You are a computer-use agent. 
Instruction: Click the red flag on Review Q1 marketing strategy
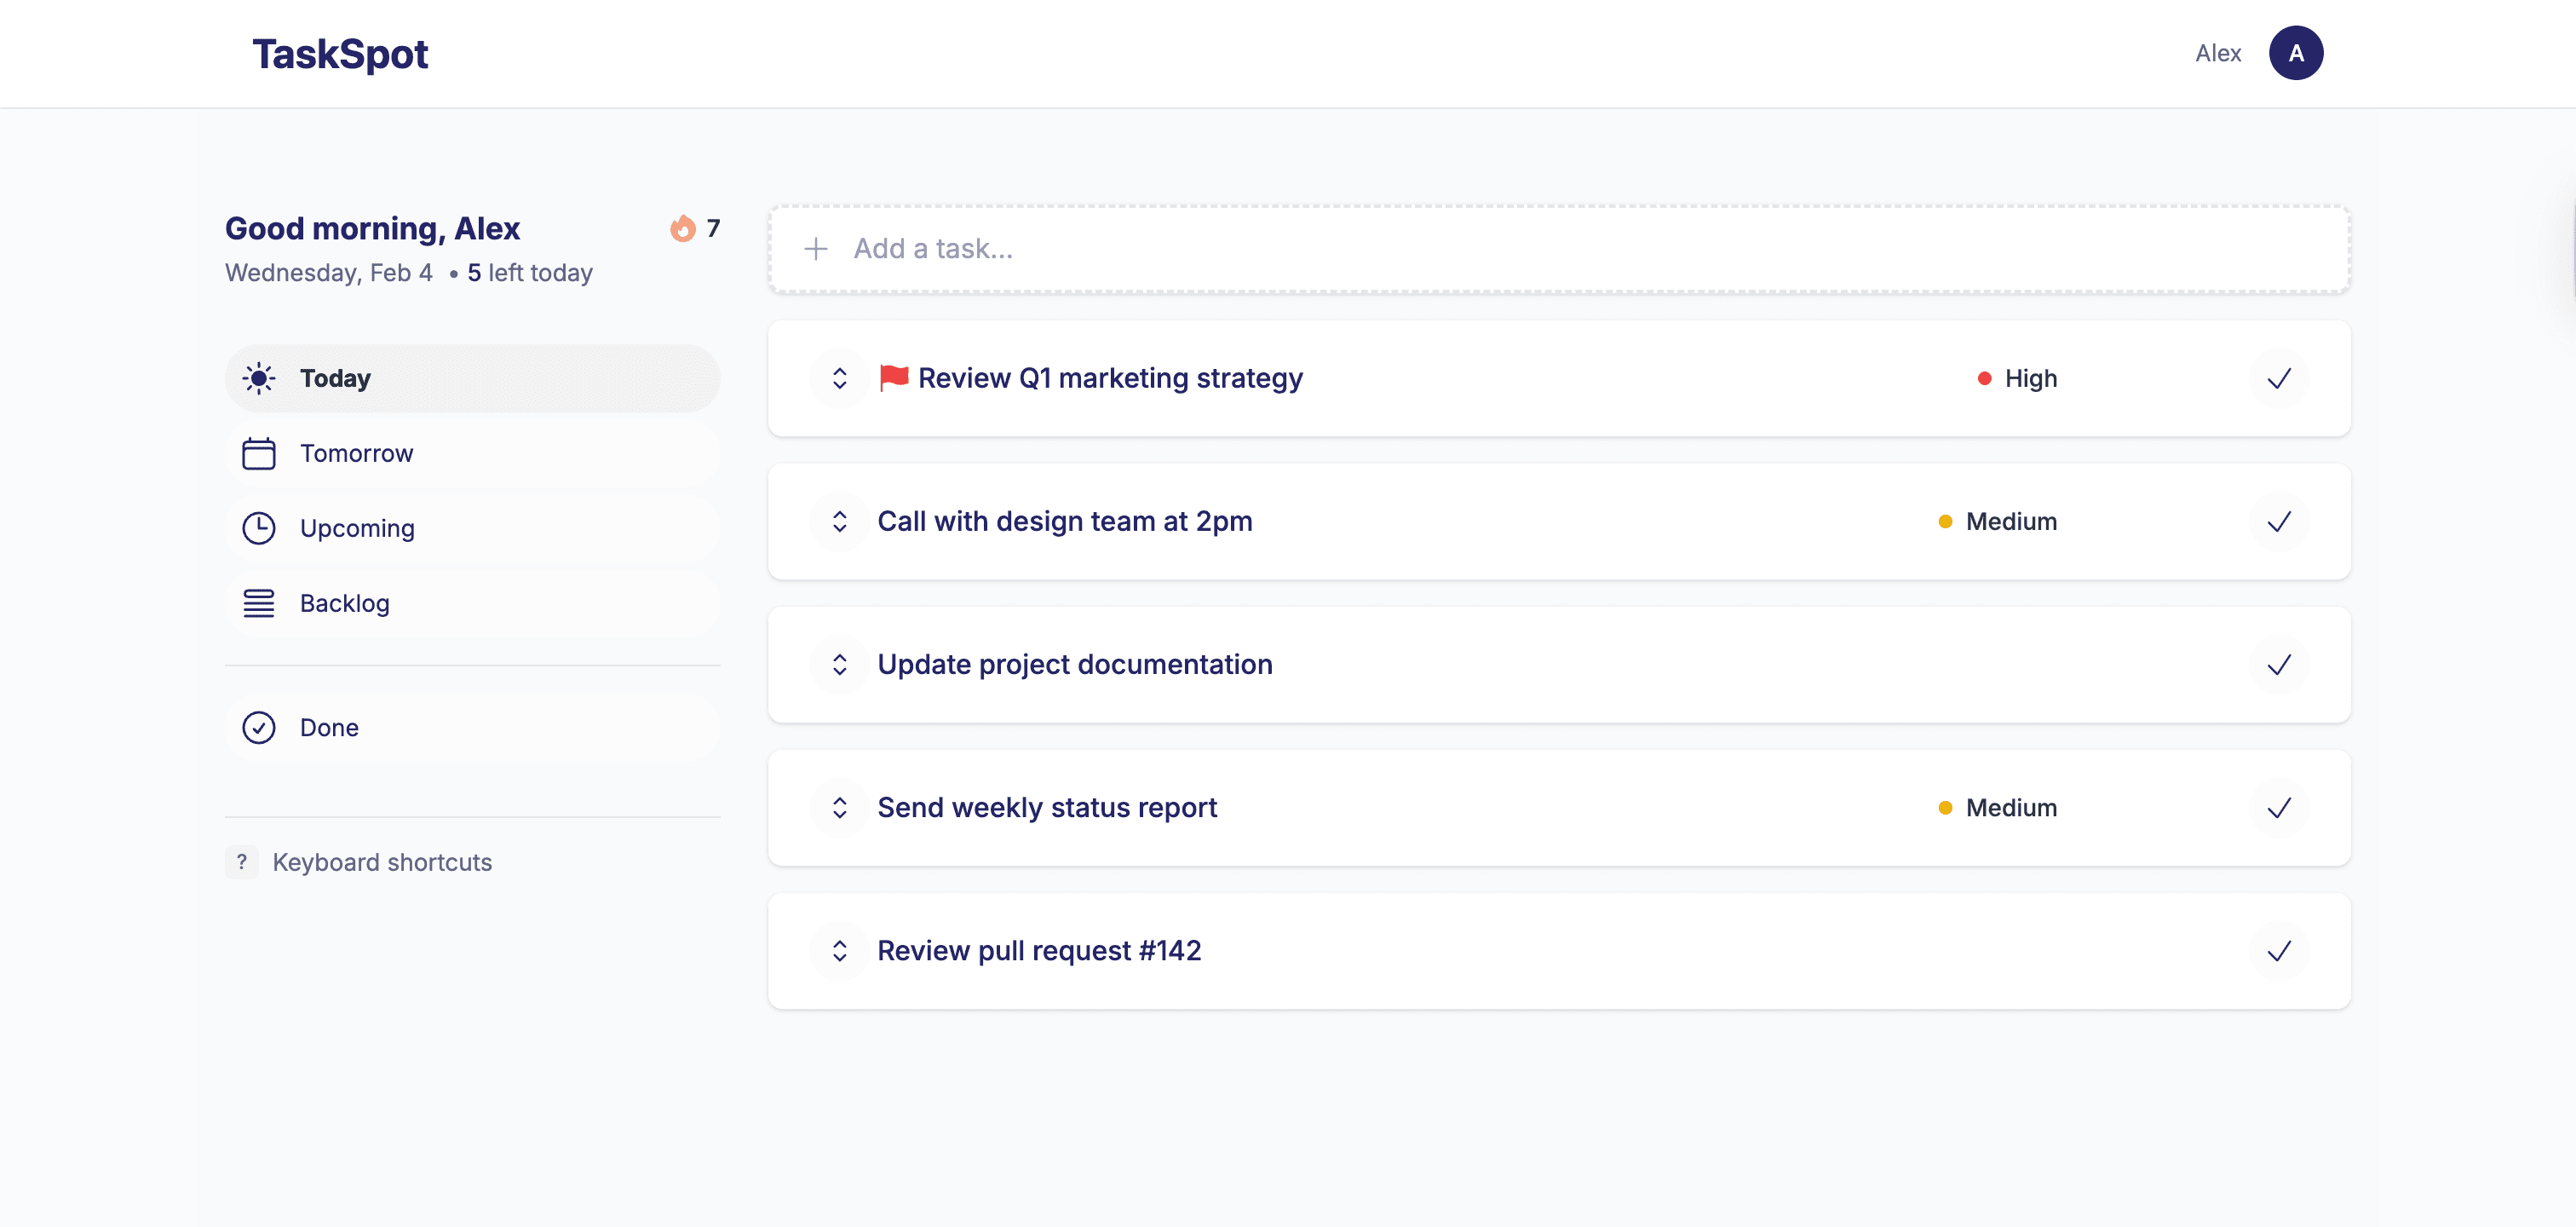[892, 378]
